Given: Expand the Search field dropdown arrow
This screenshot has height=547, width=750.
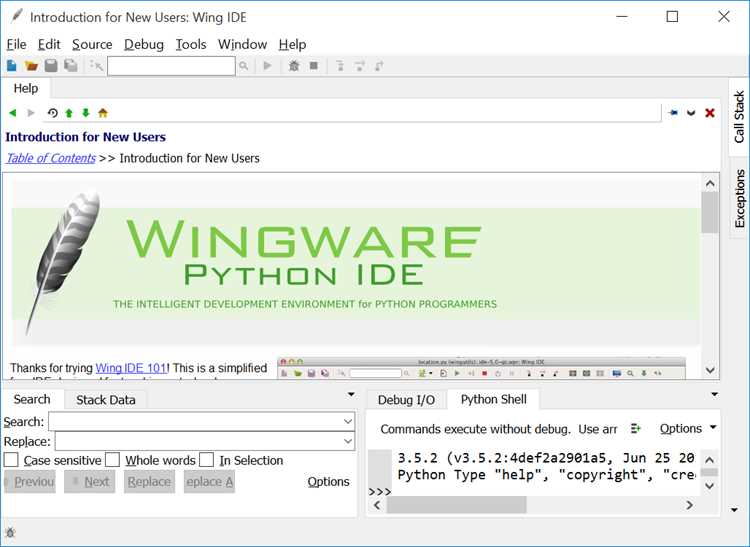Looking at the screenshot, I should 348,422.
